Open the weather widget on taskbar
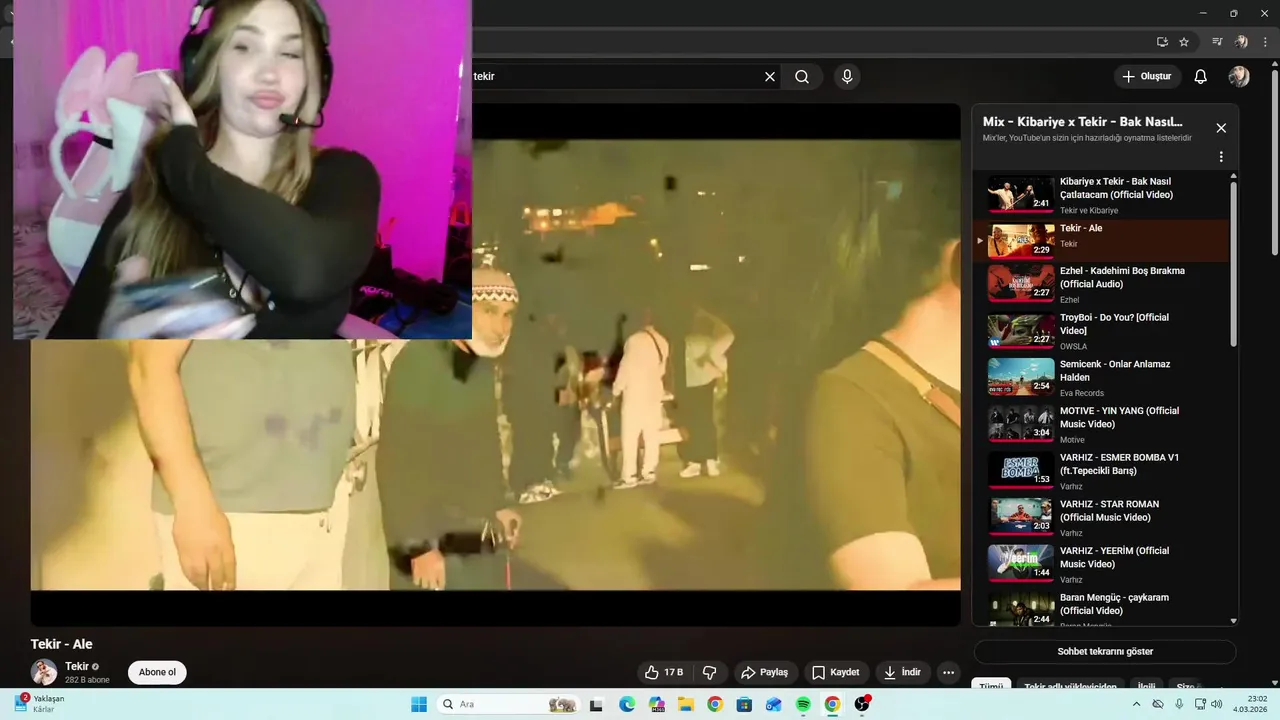Screen dimensions: 1280x720 pos(40,704)
